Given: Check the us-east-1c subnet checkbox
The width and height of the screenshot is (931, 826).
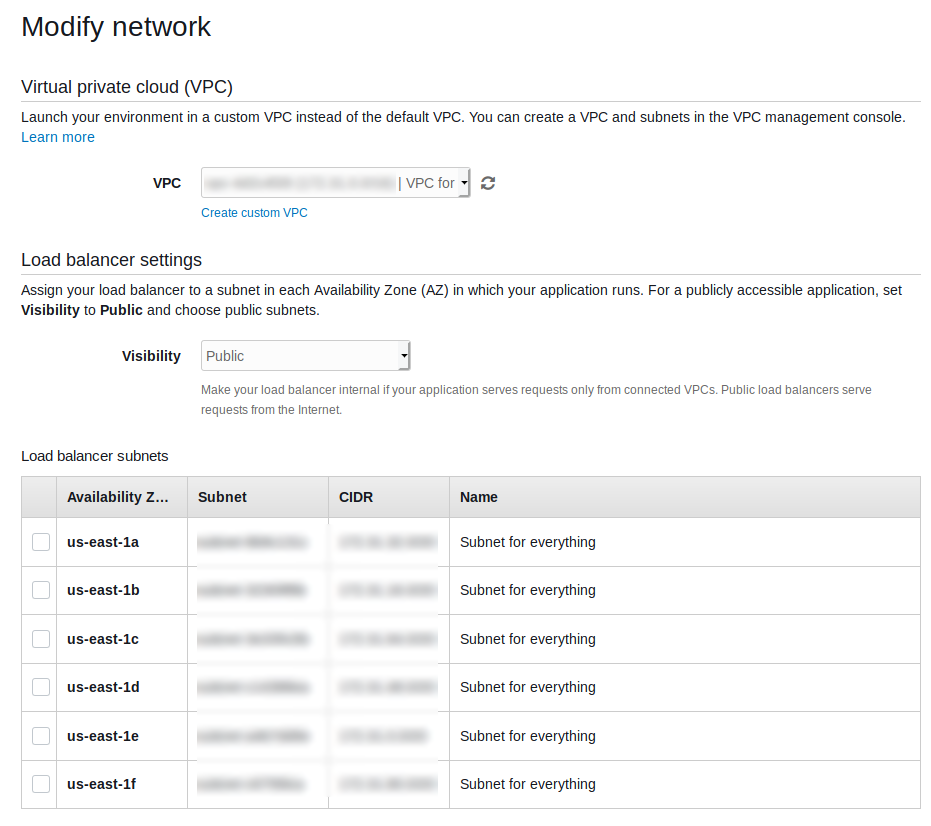Looking at the screenshot, I should click(40, 639).
